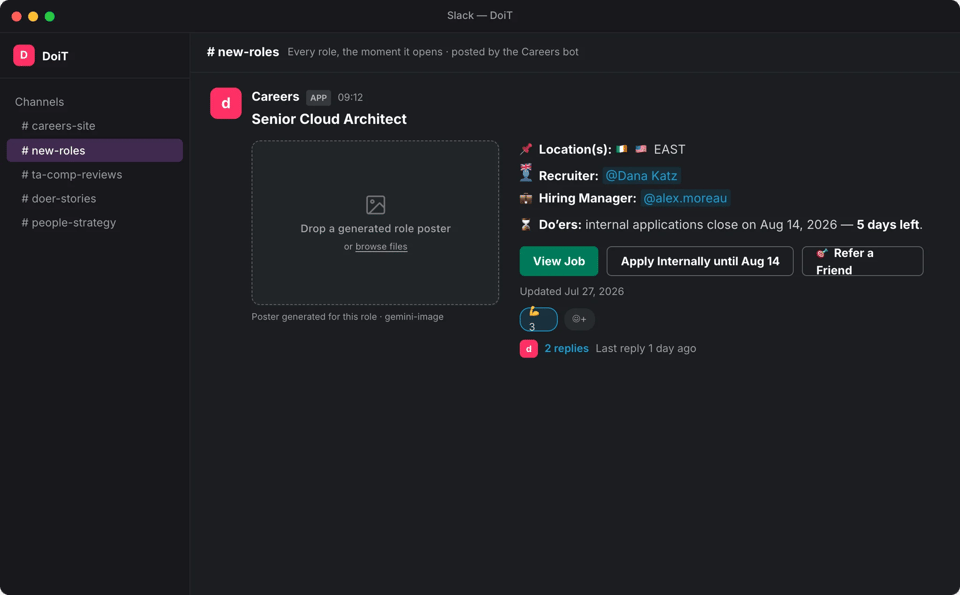
Task: Click the role poster drop area
Action: (x=375, y=222)
